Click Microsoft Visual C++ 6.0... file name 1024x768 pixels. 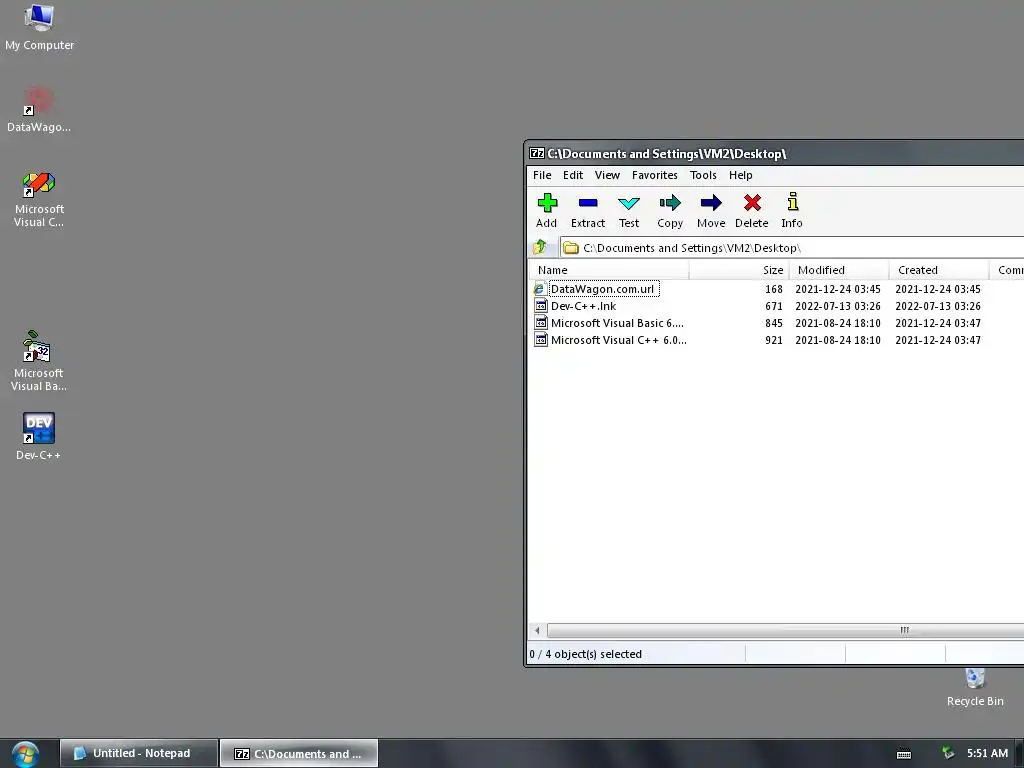coord(618,340)
